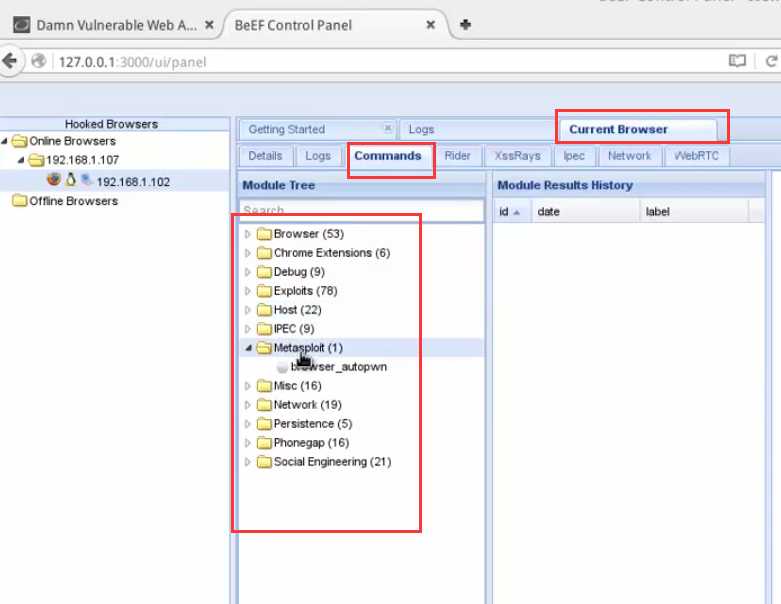
Task: Open the Rider sub-tab
Action: pyautogui.click(x=457, y=156)
